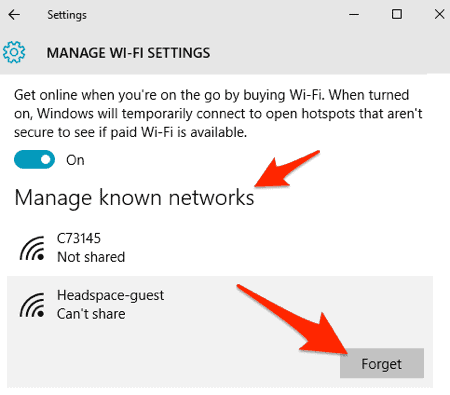450x395 pixels.
Task: Click the Settings window title text
Action: [x=67, y=15]
